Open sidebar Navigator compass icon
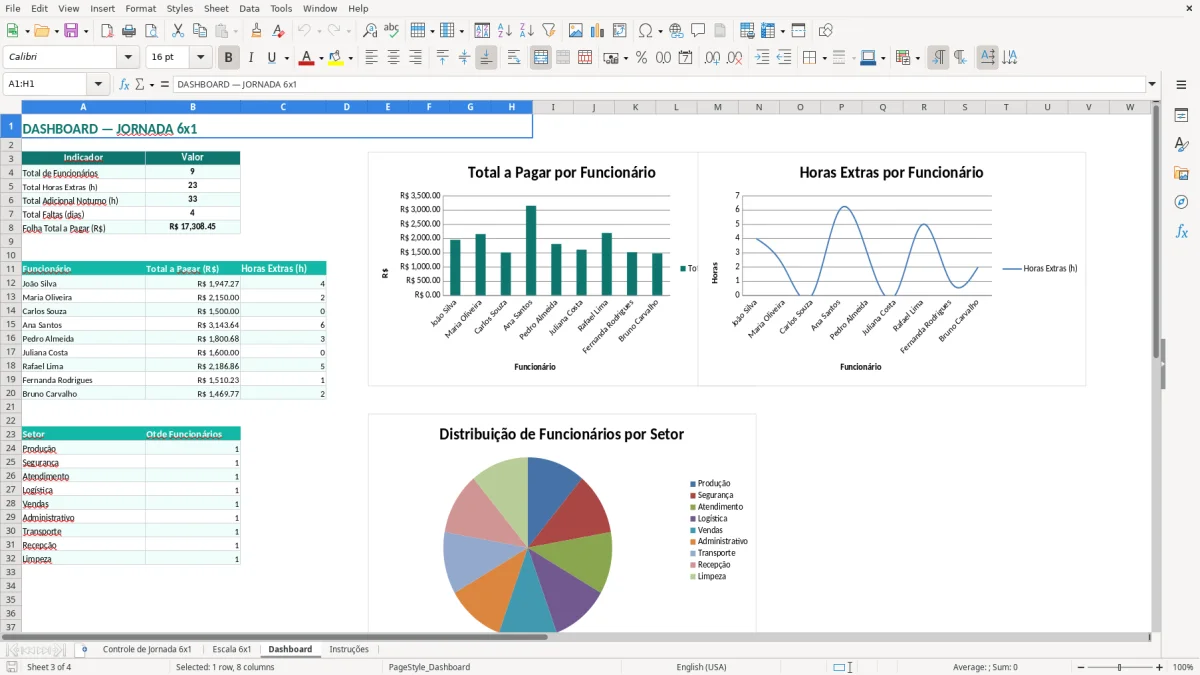 tap(1181, 202)
